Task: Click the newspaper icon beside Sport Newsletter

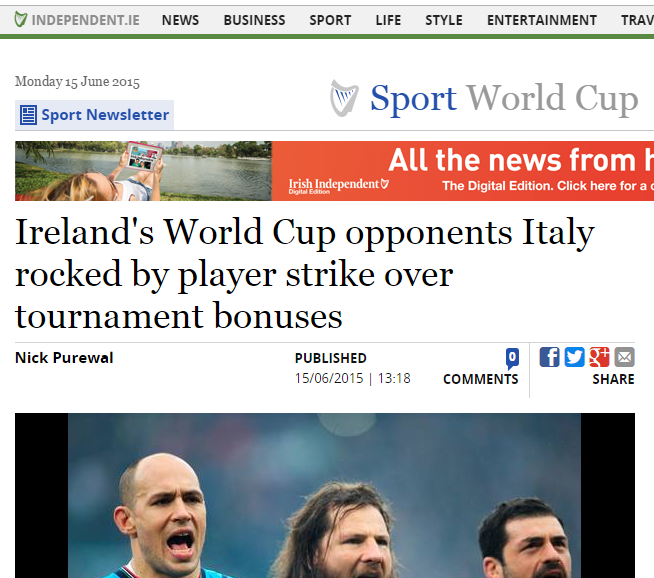Action: pyautogui.click(x=28, y=115)
